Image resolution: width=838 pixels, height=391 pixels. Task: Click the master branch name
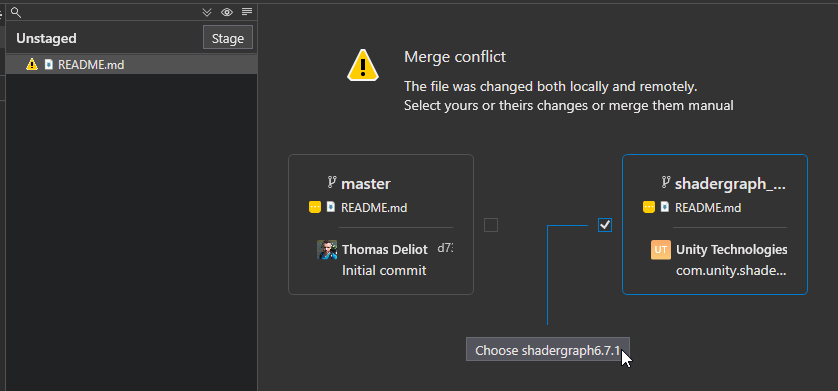(x=366, y=184)
